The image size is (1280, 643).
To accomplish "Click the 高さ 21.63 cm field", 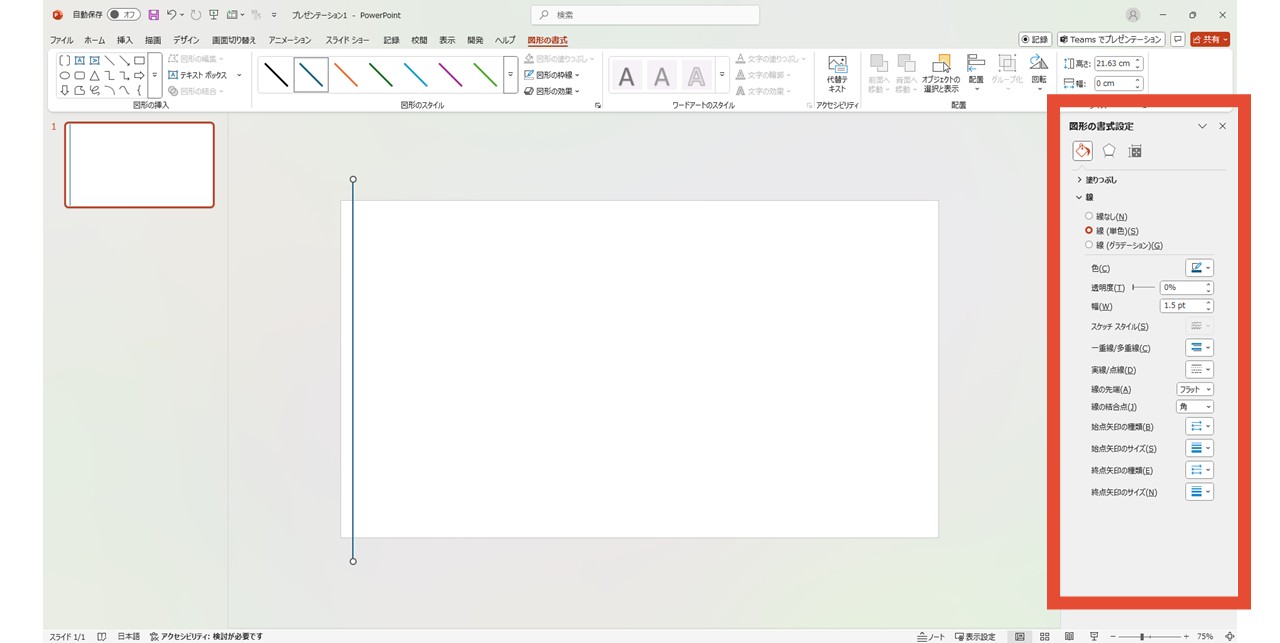I will (1118, 63).
